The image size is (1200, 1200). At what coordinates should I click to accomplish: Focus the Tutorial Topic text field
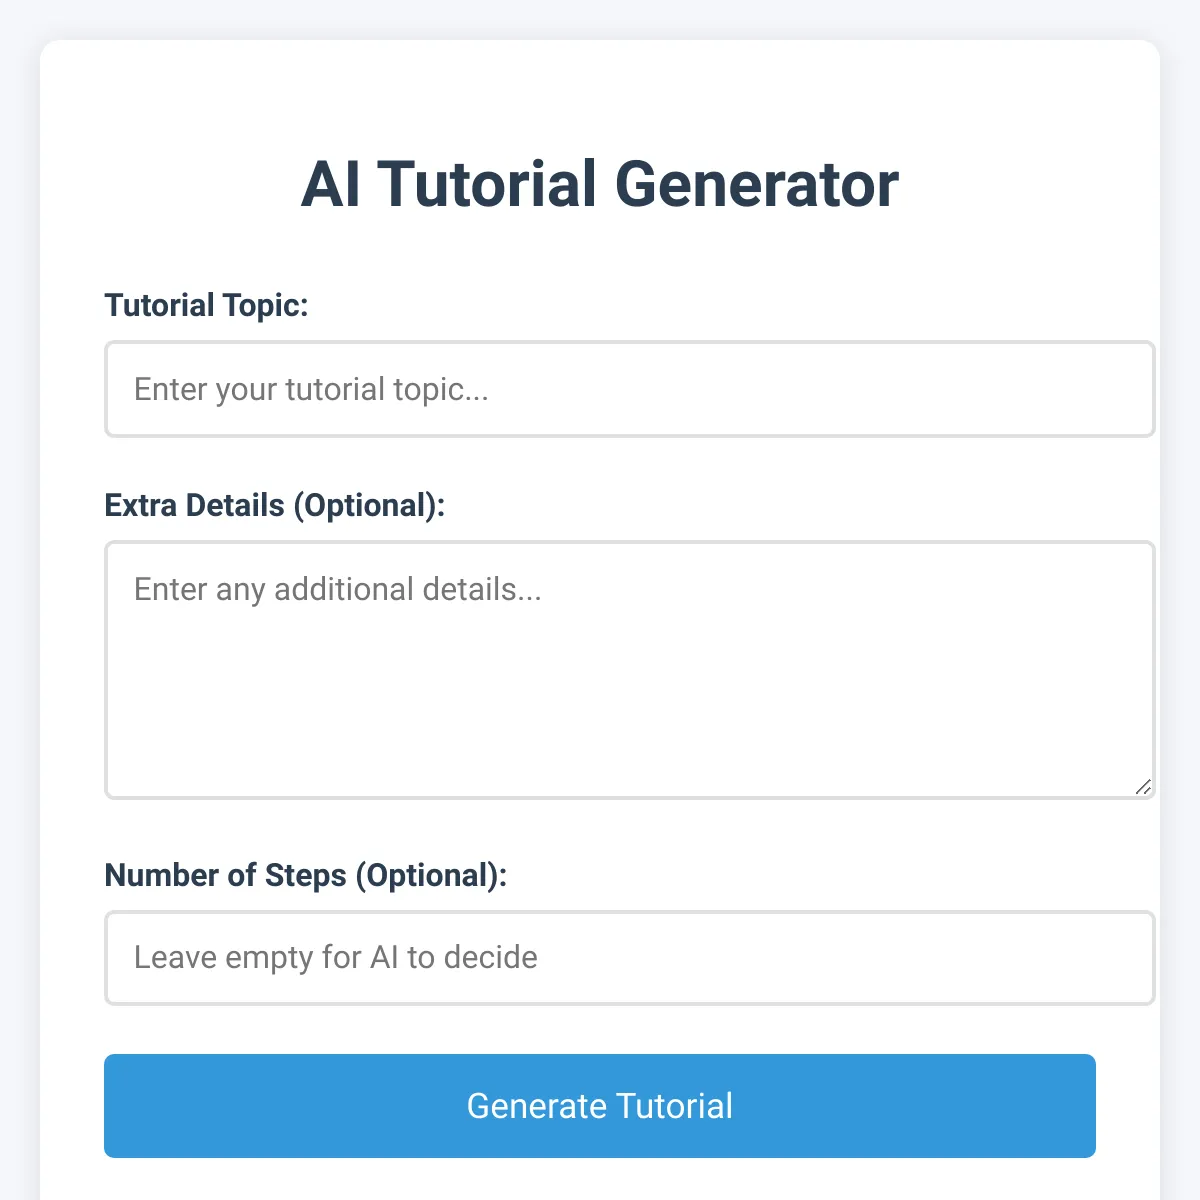point(630,389)
